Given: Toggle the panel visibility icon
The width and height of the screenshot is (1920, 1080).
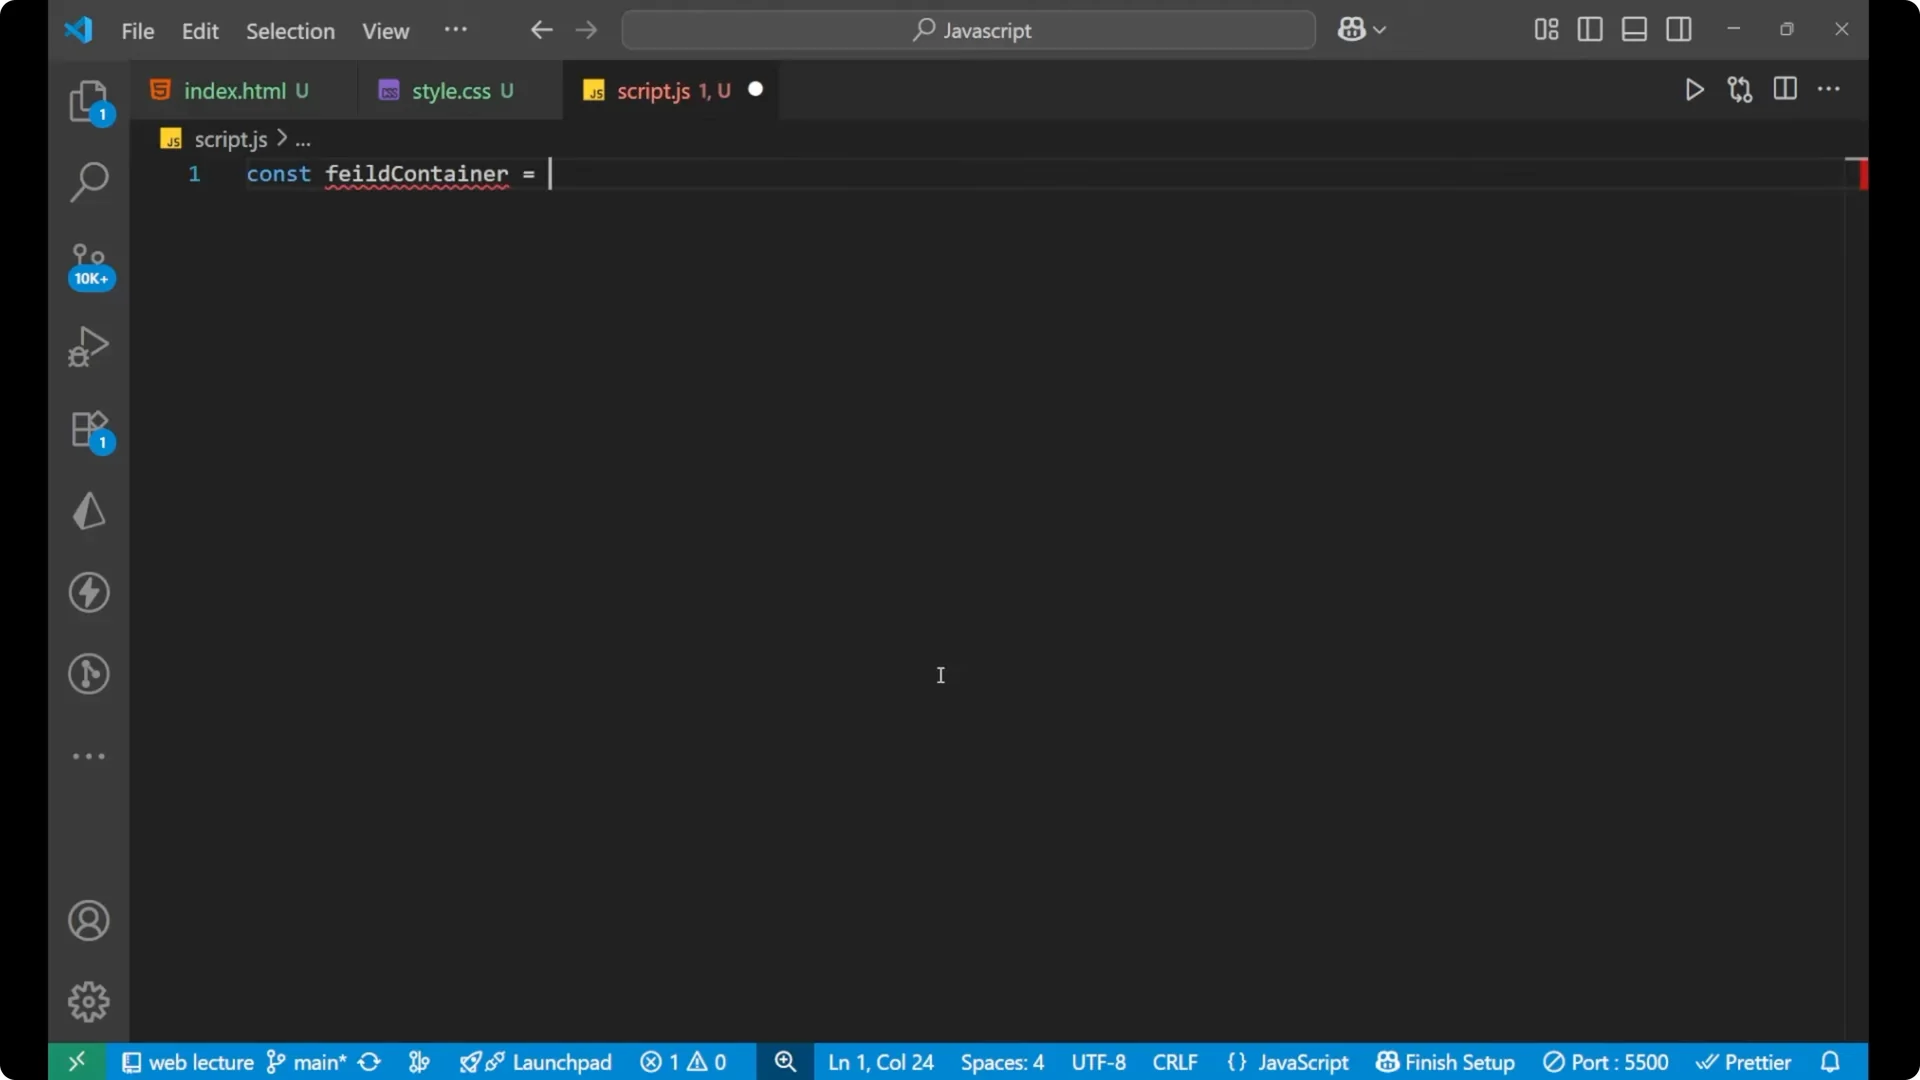Looking at the screenshot, I should point(1634,29).
